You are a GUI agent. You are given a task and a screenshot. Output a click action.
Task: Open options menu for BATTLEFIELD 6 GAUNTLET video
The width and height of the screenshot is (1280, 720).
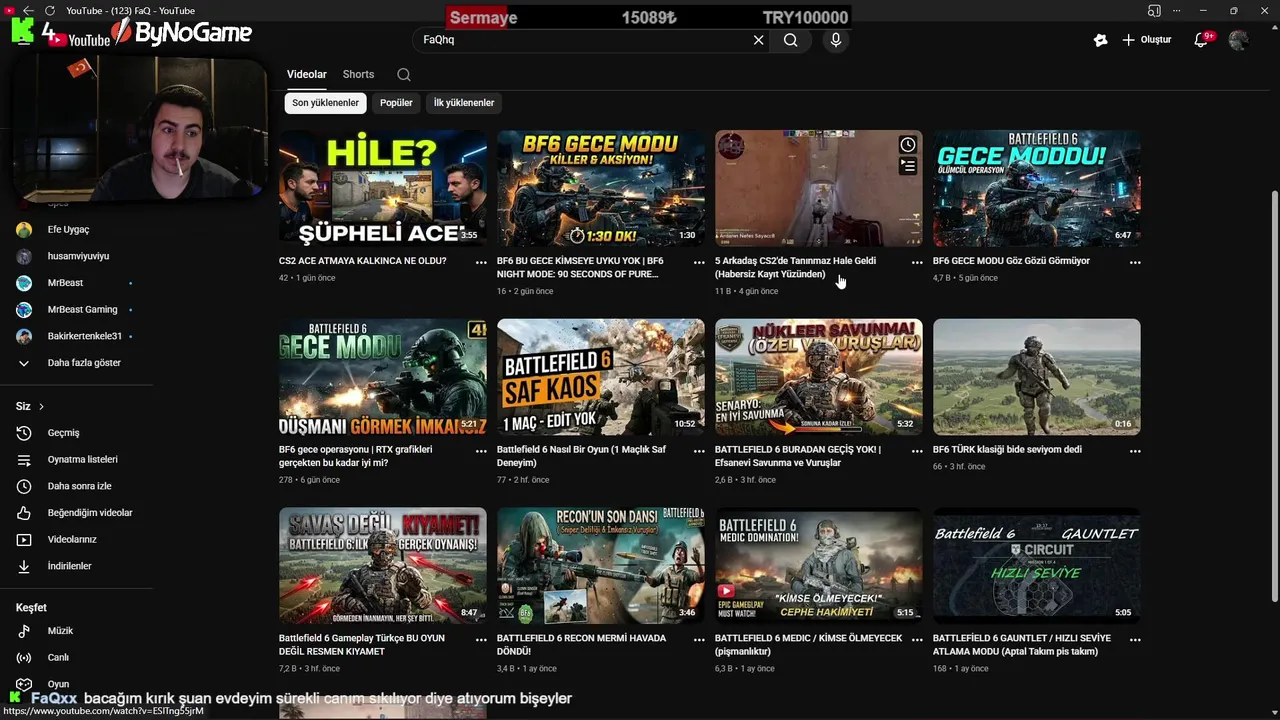(x=1135, y=639)
